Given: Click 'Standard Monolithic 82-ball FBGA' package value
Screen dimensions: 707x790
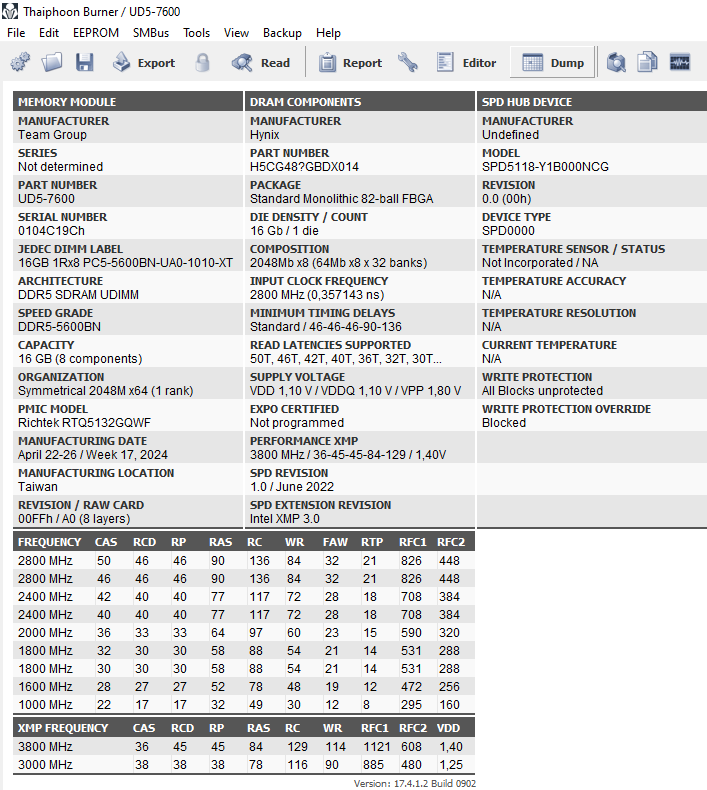Looking at the screenshot, I should [342, 199].
